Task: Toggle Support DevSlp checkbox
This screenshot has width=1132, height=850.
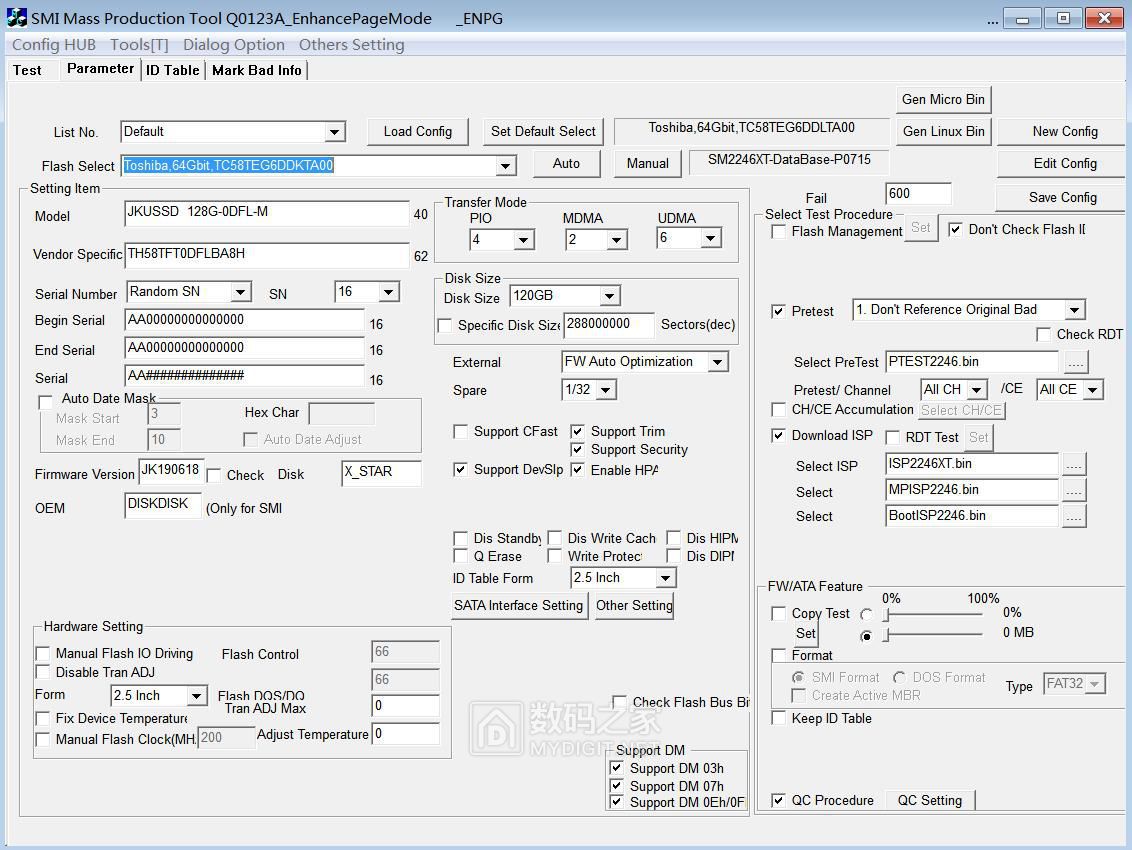Action: 460,469
